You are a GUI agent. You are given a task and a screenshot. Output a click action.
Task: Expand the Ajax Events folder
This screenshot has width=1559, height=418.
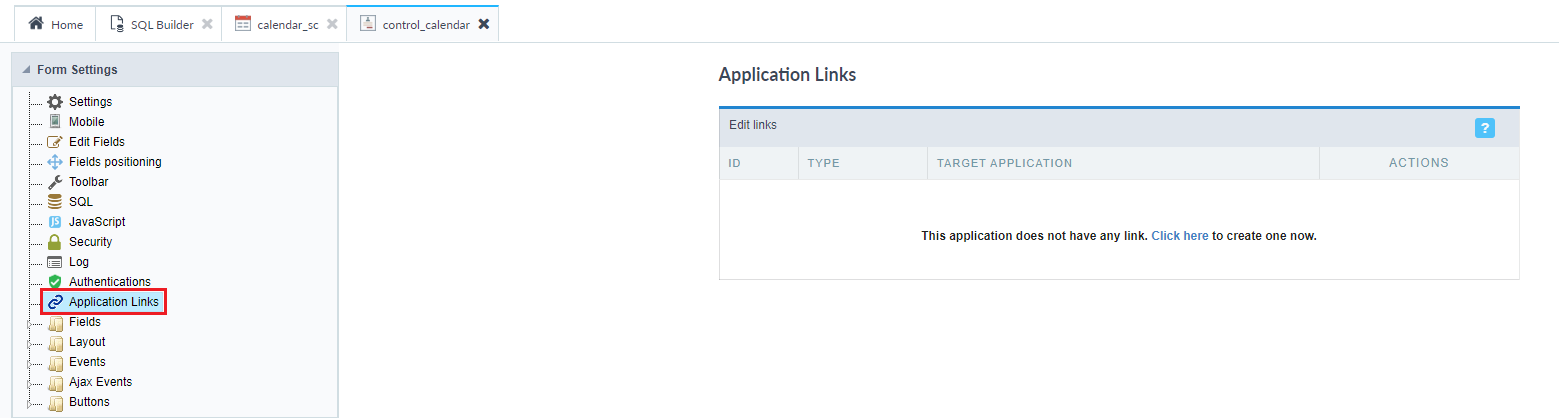click(100, 382)
